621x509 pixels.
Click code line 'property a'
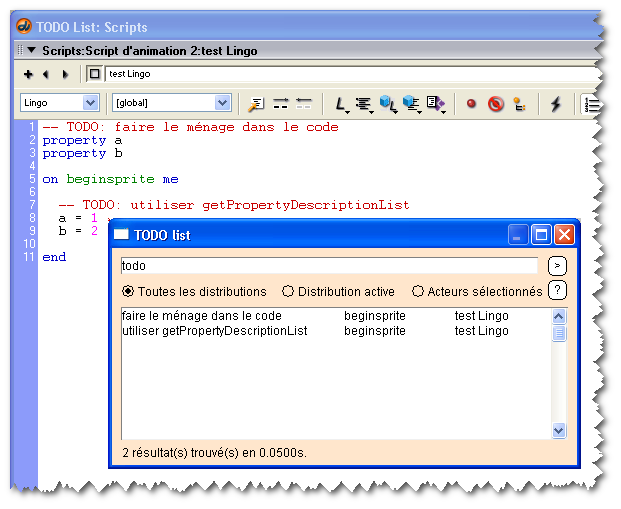coord(82,140)
